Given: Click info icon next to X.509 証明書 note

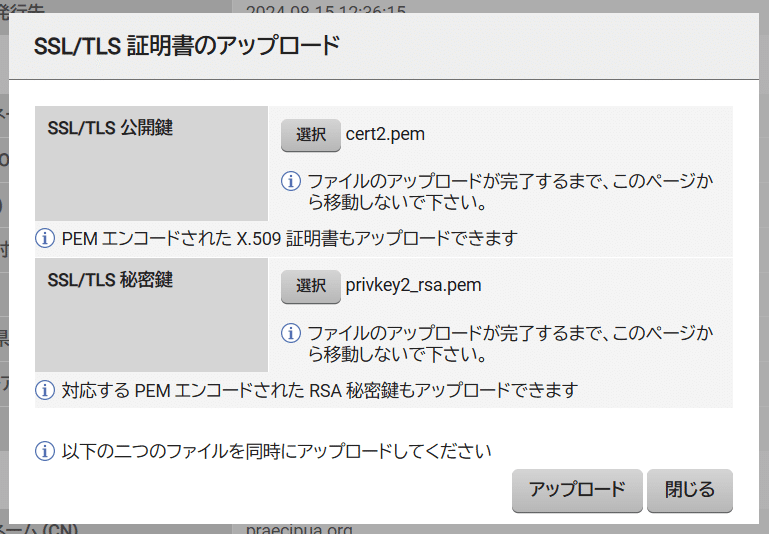Looking at the screenshot, I should click(x=45, y=239).
